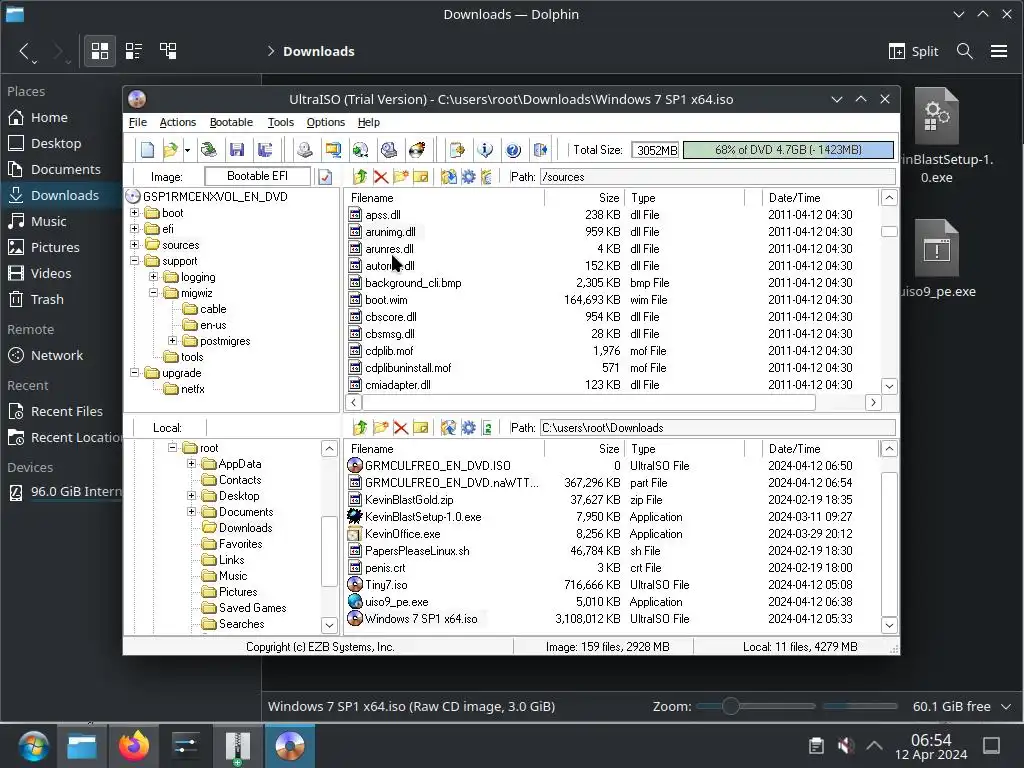Click image list scroll down arrow

[x=889, y=386]
